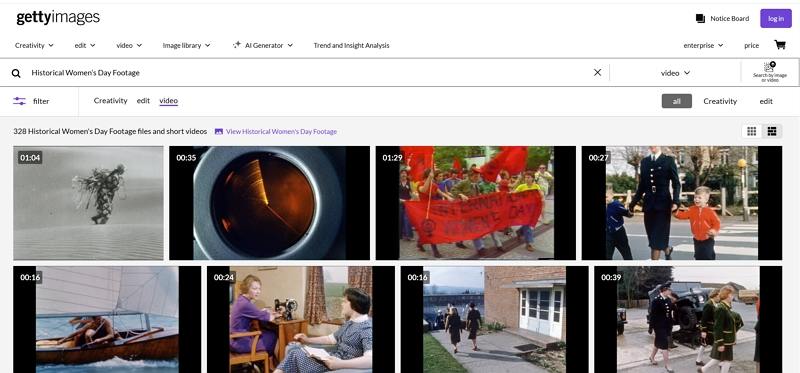
Task: Click the image icon beside View Footage link
Action: 219,131
